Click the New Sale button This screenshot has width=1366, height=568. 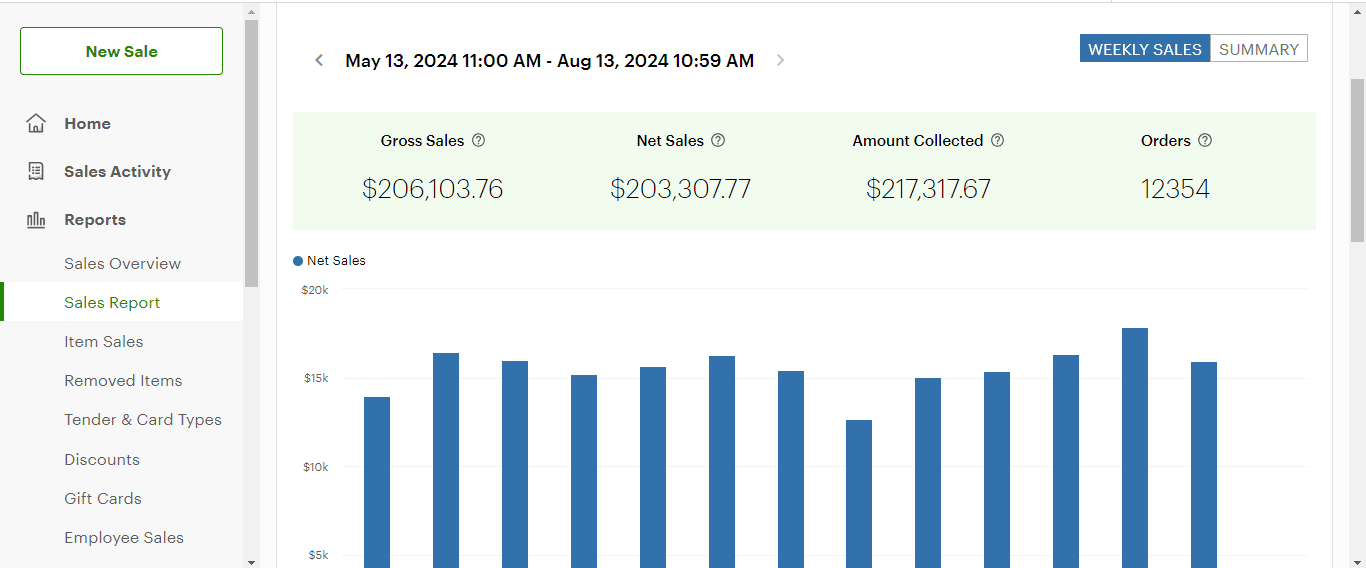(121, 51)
